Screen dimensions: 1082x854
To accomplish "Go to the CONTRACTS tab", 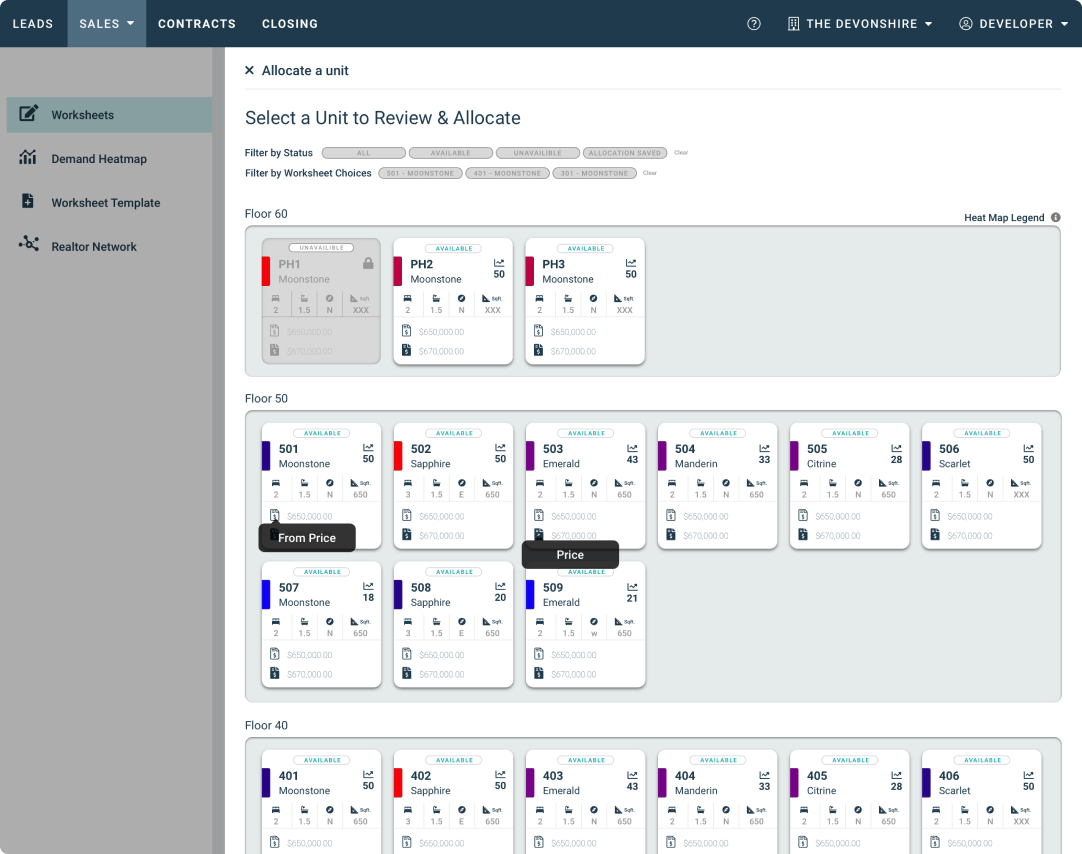I will 197,23.
